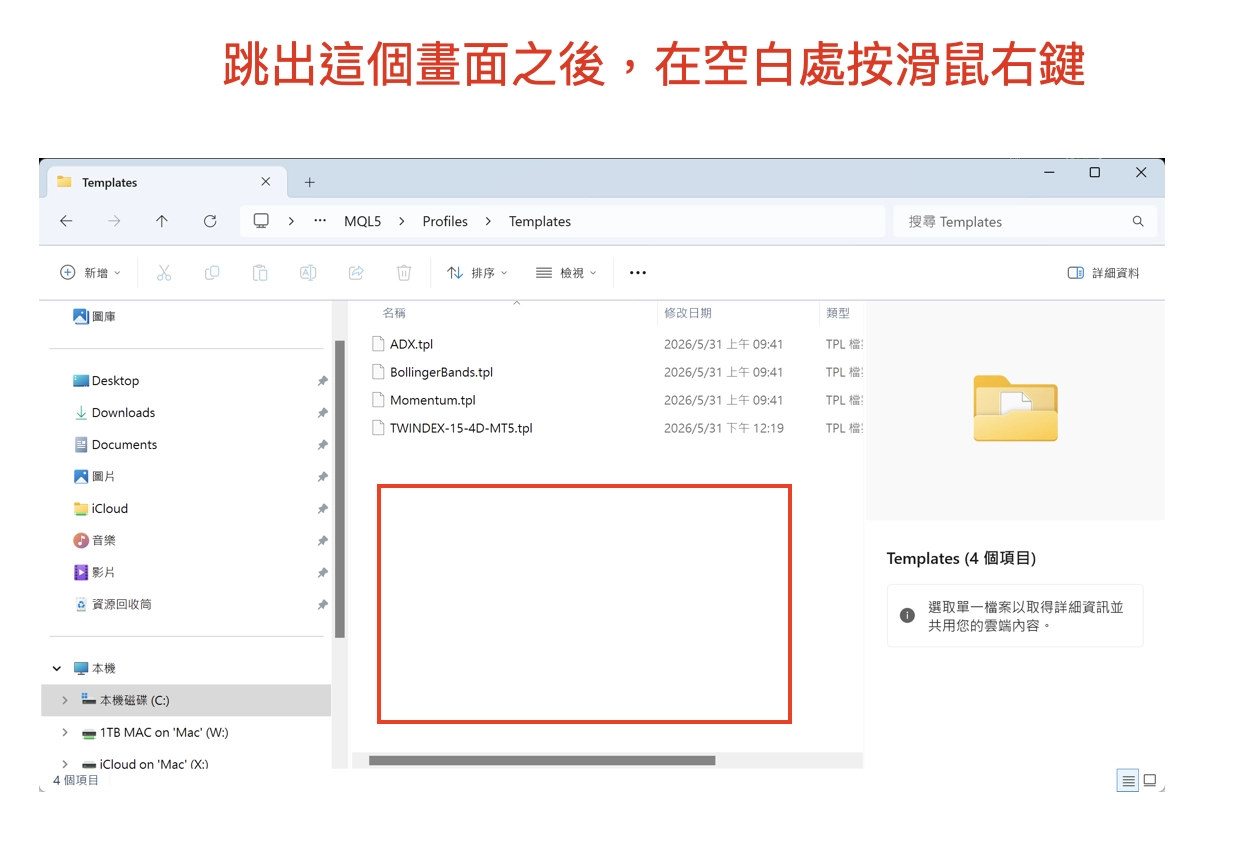
Task: Click chevron after MQL5 in breadcrumb
Action: 402,221
